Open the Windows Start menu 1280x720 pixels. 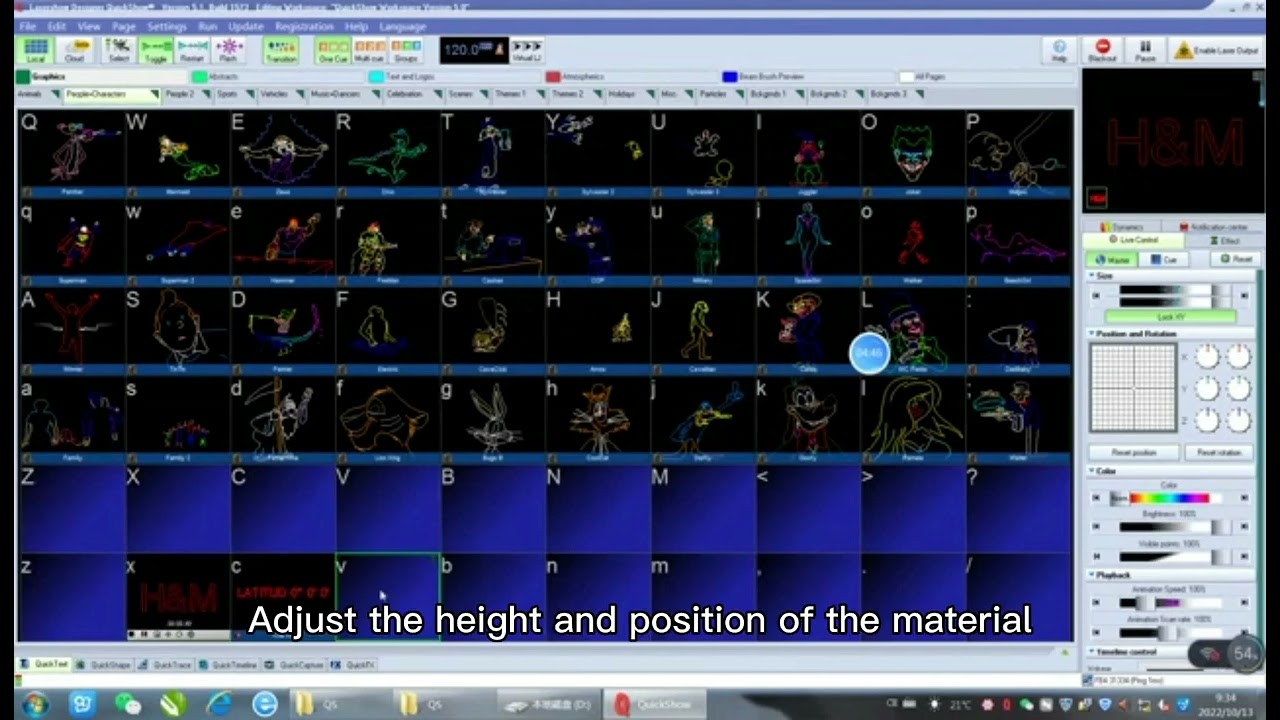(36, 704)
